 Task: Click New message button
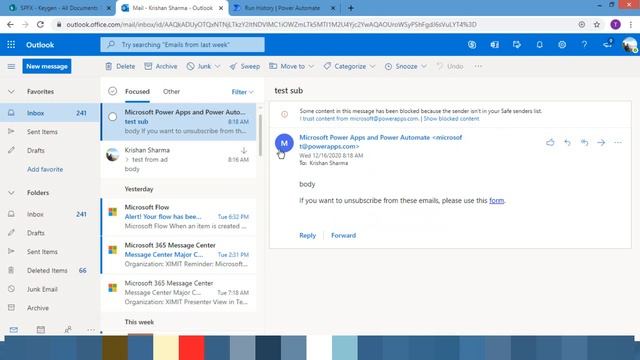tap(47, 66)
